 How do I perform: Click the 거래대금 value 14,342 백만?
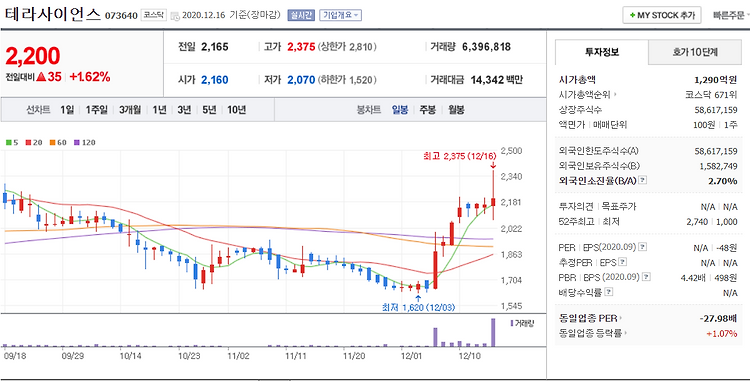tap(496, 80)
